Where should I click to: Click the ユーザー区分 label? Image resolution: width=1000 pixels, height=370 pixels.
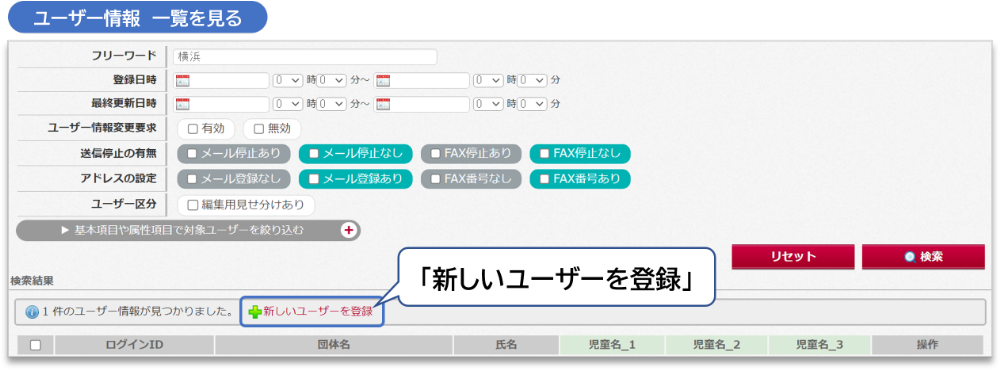point(124,204)
